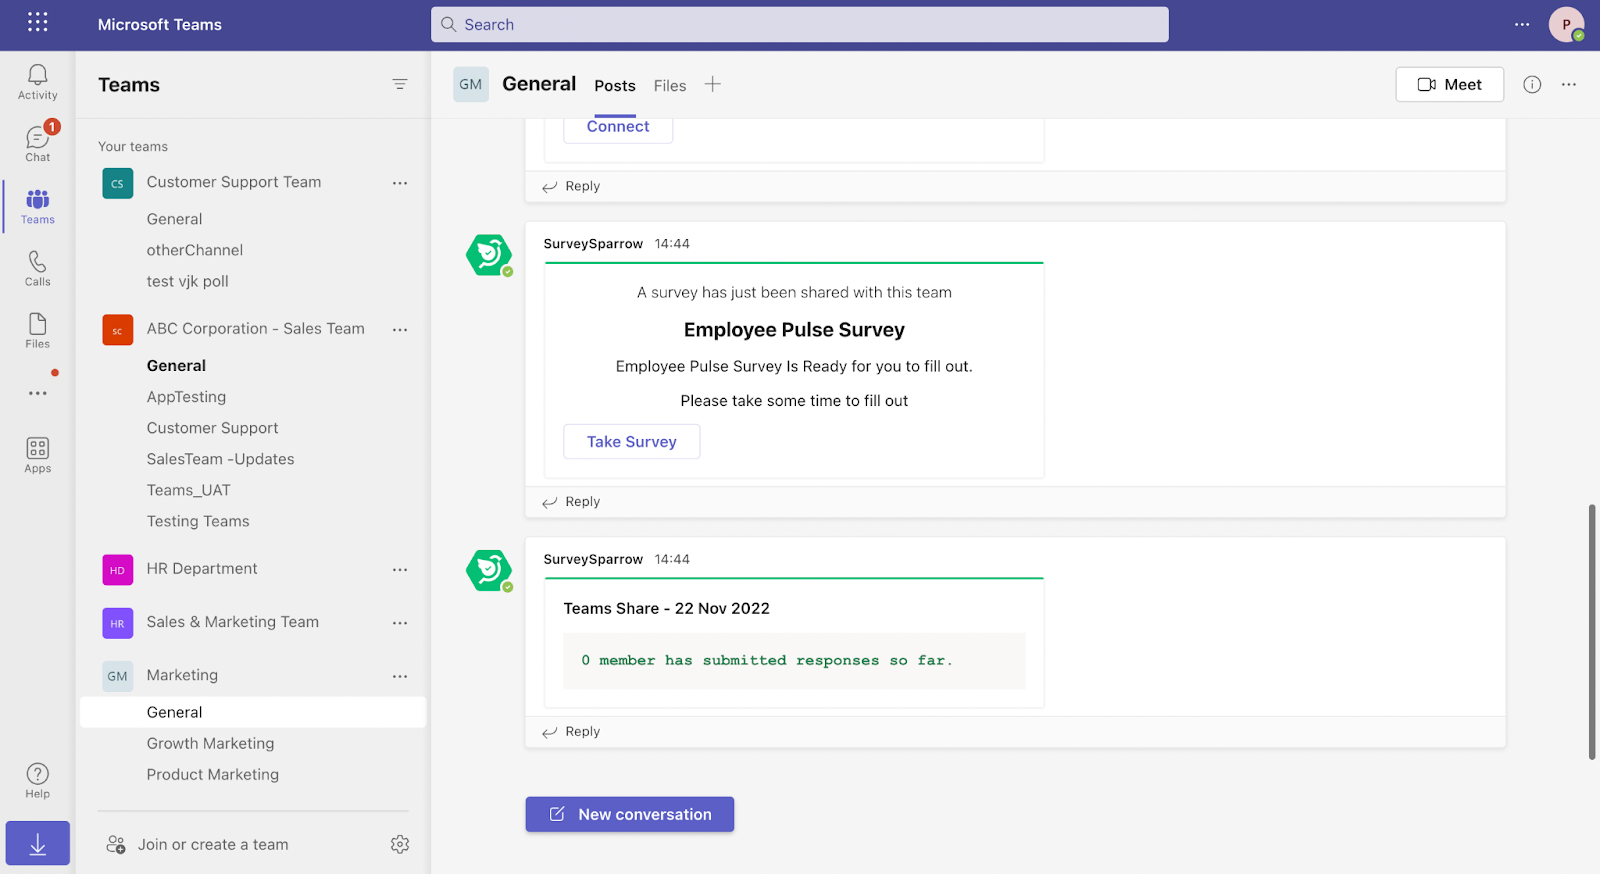
Task: Expand the Sales & Marketing Team
Action: pos(233,621)
